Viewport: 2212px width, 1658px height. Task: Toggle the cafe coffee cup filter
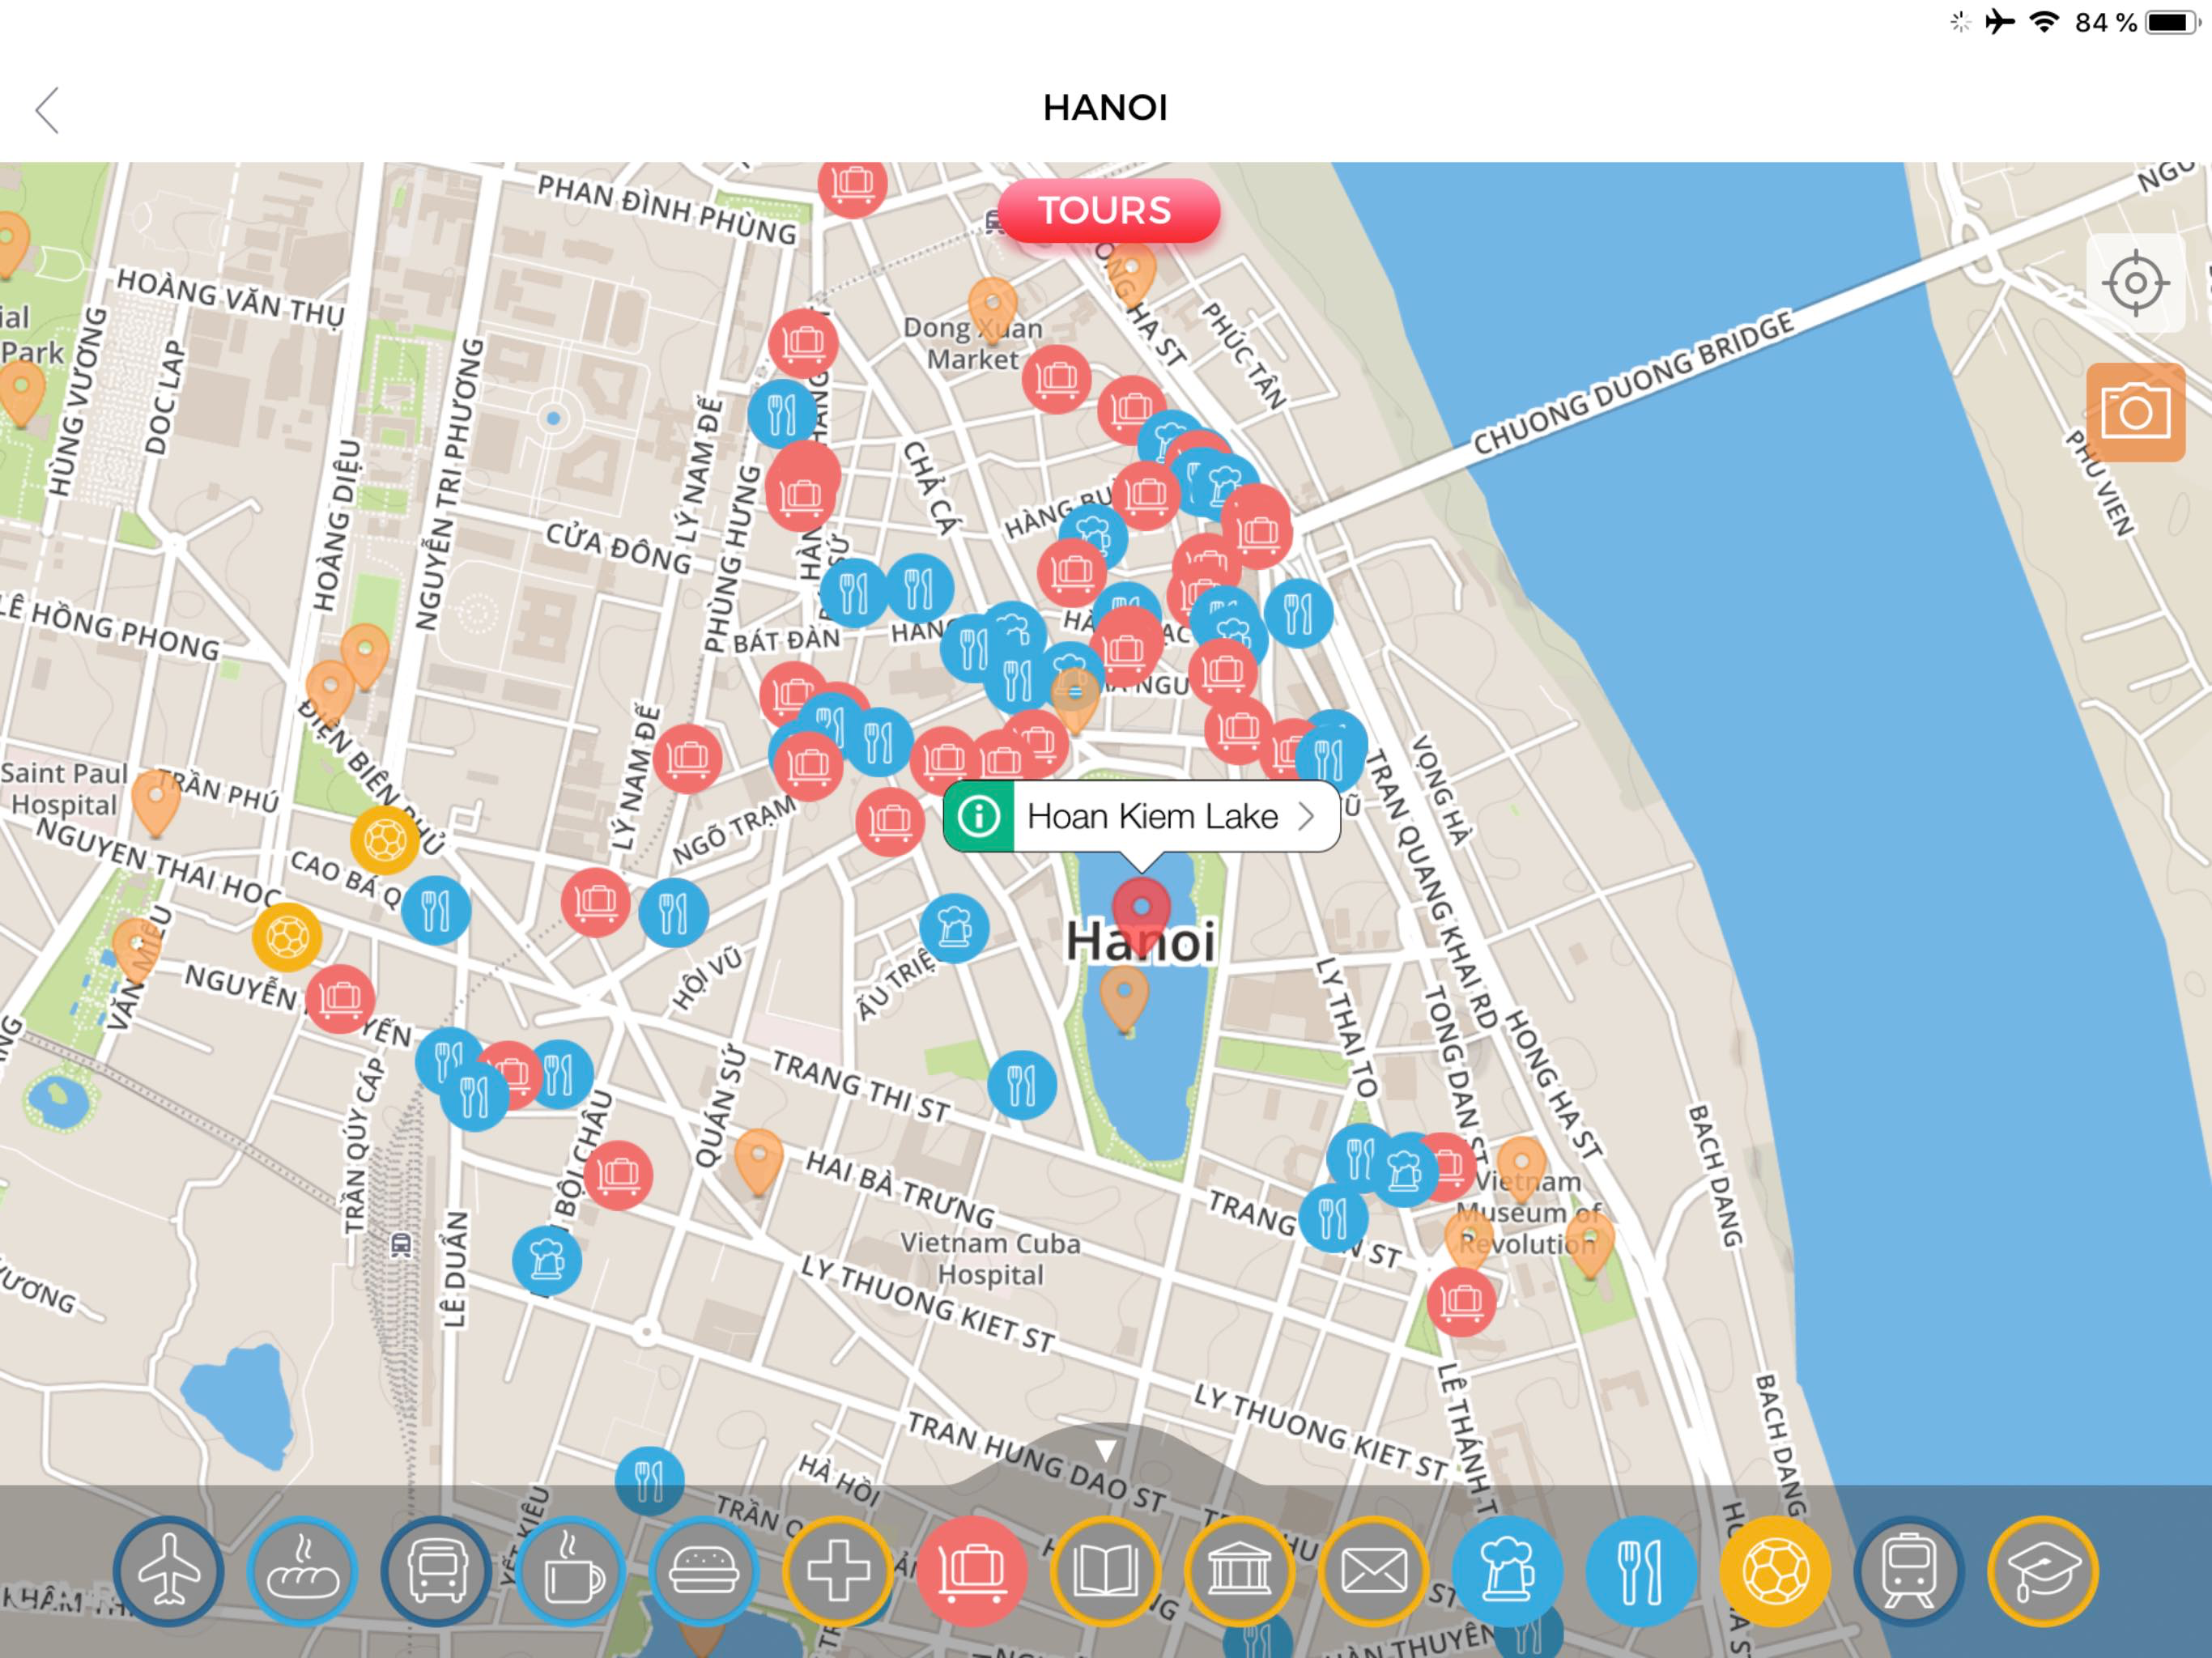[571, 1571]
